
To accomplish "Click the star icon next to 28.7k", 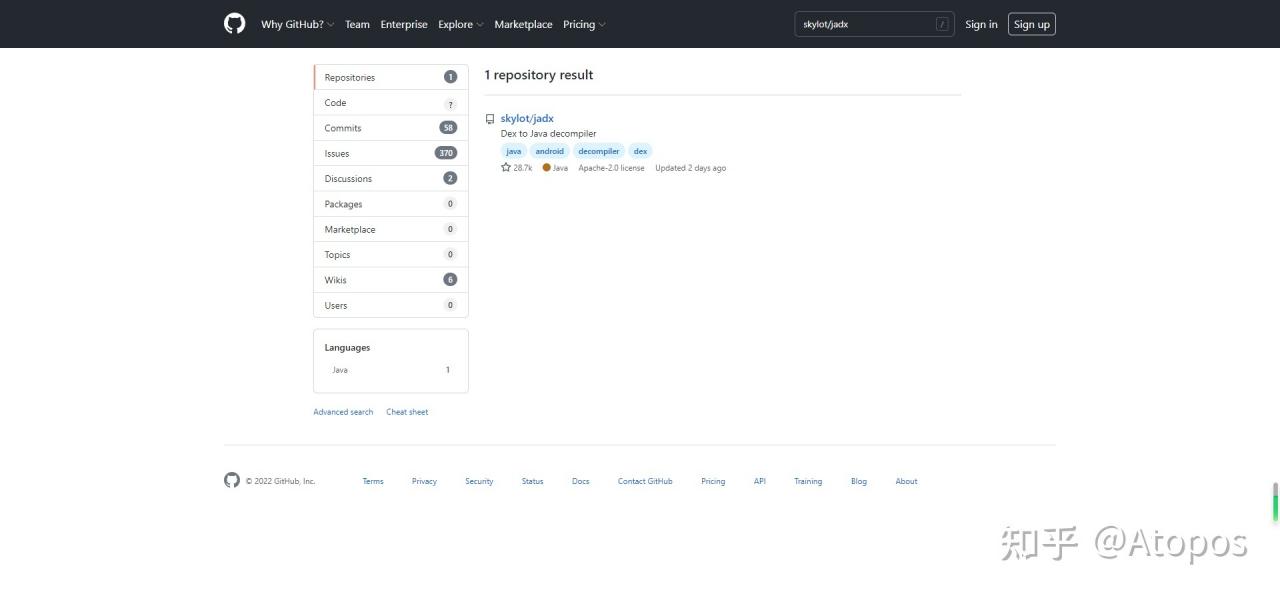I will click(x=506, y=168).
